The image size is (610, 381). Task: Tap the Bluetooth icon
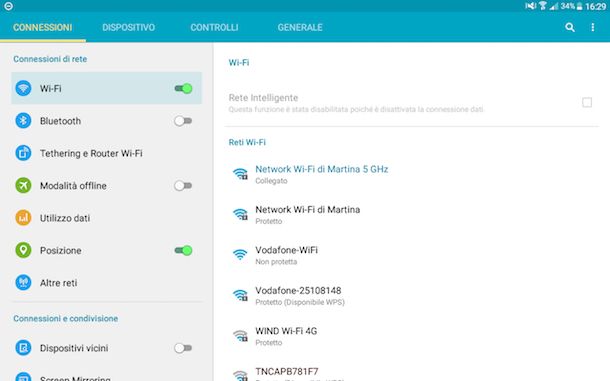click(x=23, y=121)
